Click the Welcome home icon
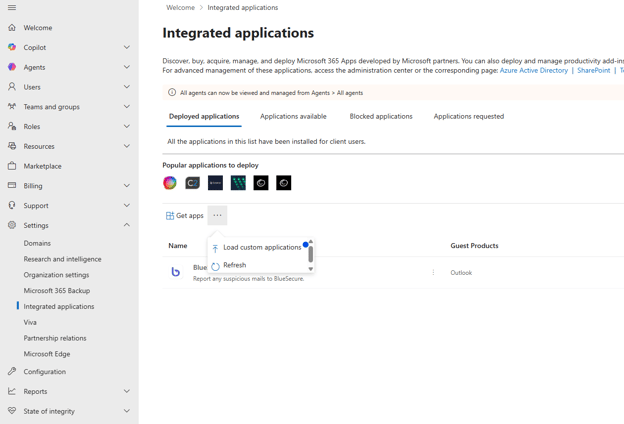The height and width of the screenshot is (424, 624). point(12,27)
